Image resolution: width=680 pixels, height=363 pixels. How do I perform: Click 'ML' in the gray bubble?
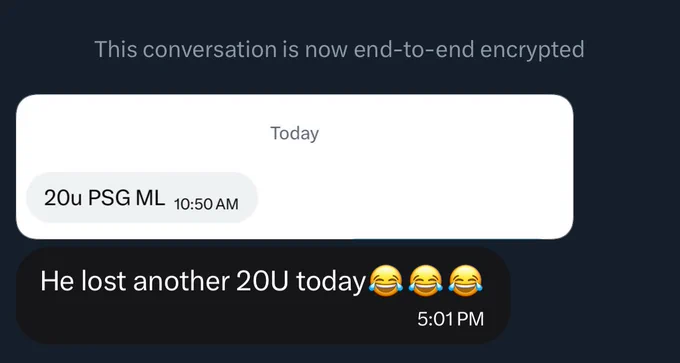coord(150,198)
